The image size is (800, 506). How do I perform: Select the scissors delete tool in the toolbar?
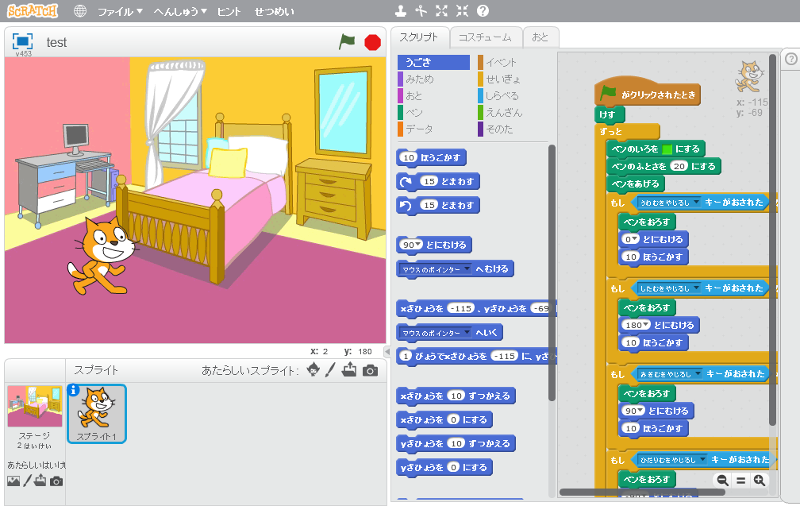click(x=420, y=11)
